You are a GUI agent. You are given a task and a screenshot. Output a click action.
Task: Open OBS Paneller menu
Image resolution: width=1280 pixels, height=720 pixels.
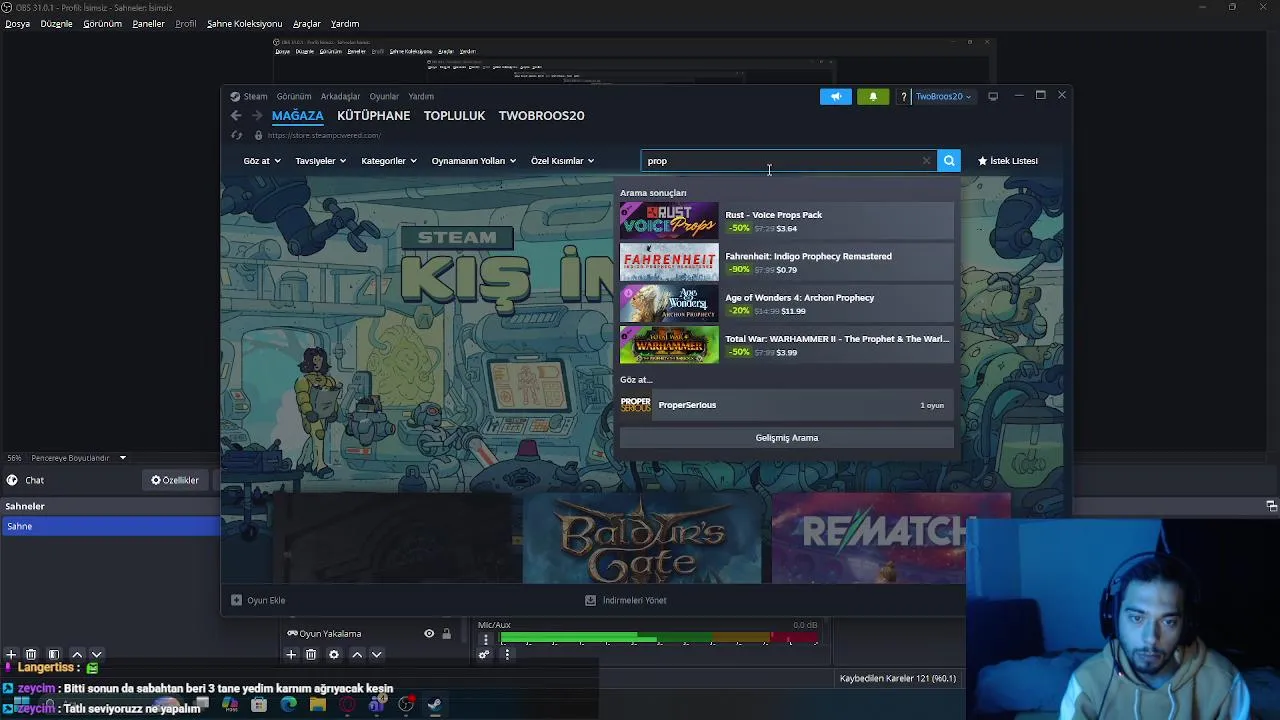click(x=148, y=24)
